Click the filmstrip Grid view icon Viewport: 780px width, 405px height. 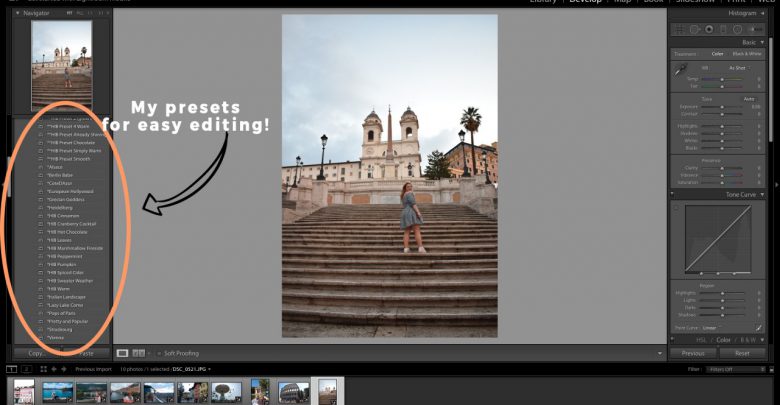43,369
